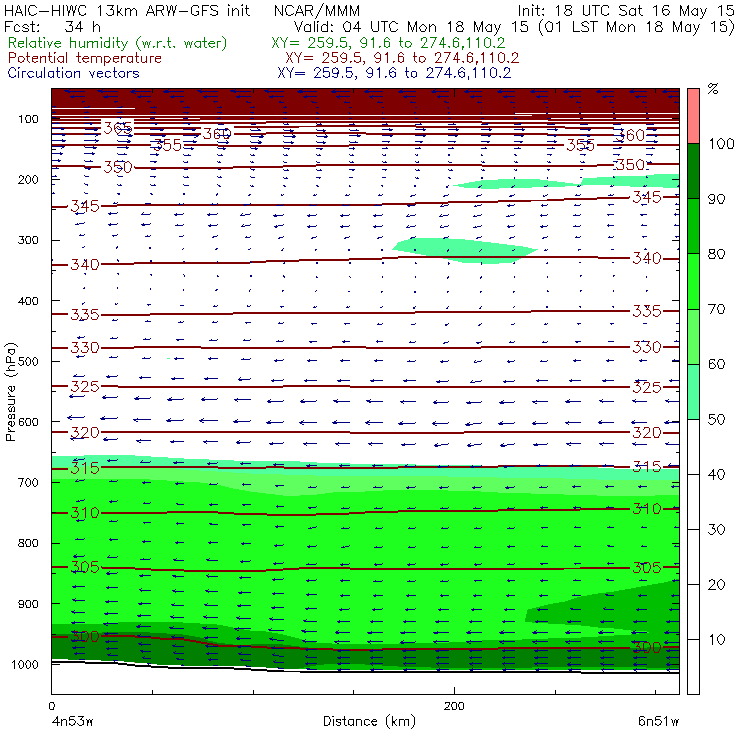Click the colorbar '80' tick label

point(716,254)
